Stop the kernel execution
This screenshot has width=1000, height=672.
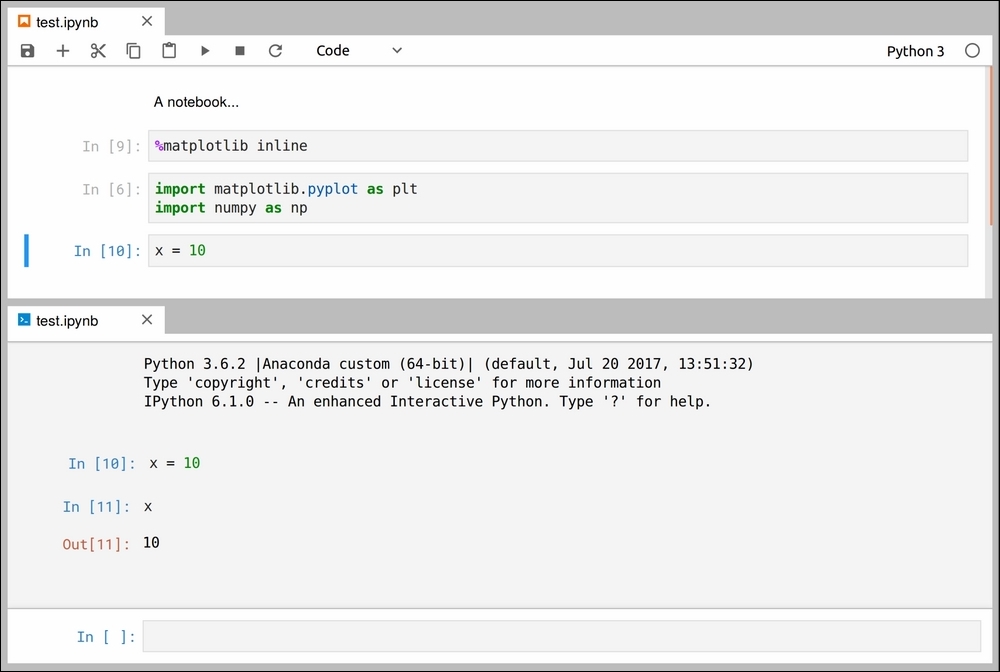240,51
